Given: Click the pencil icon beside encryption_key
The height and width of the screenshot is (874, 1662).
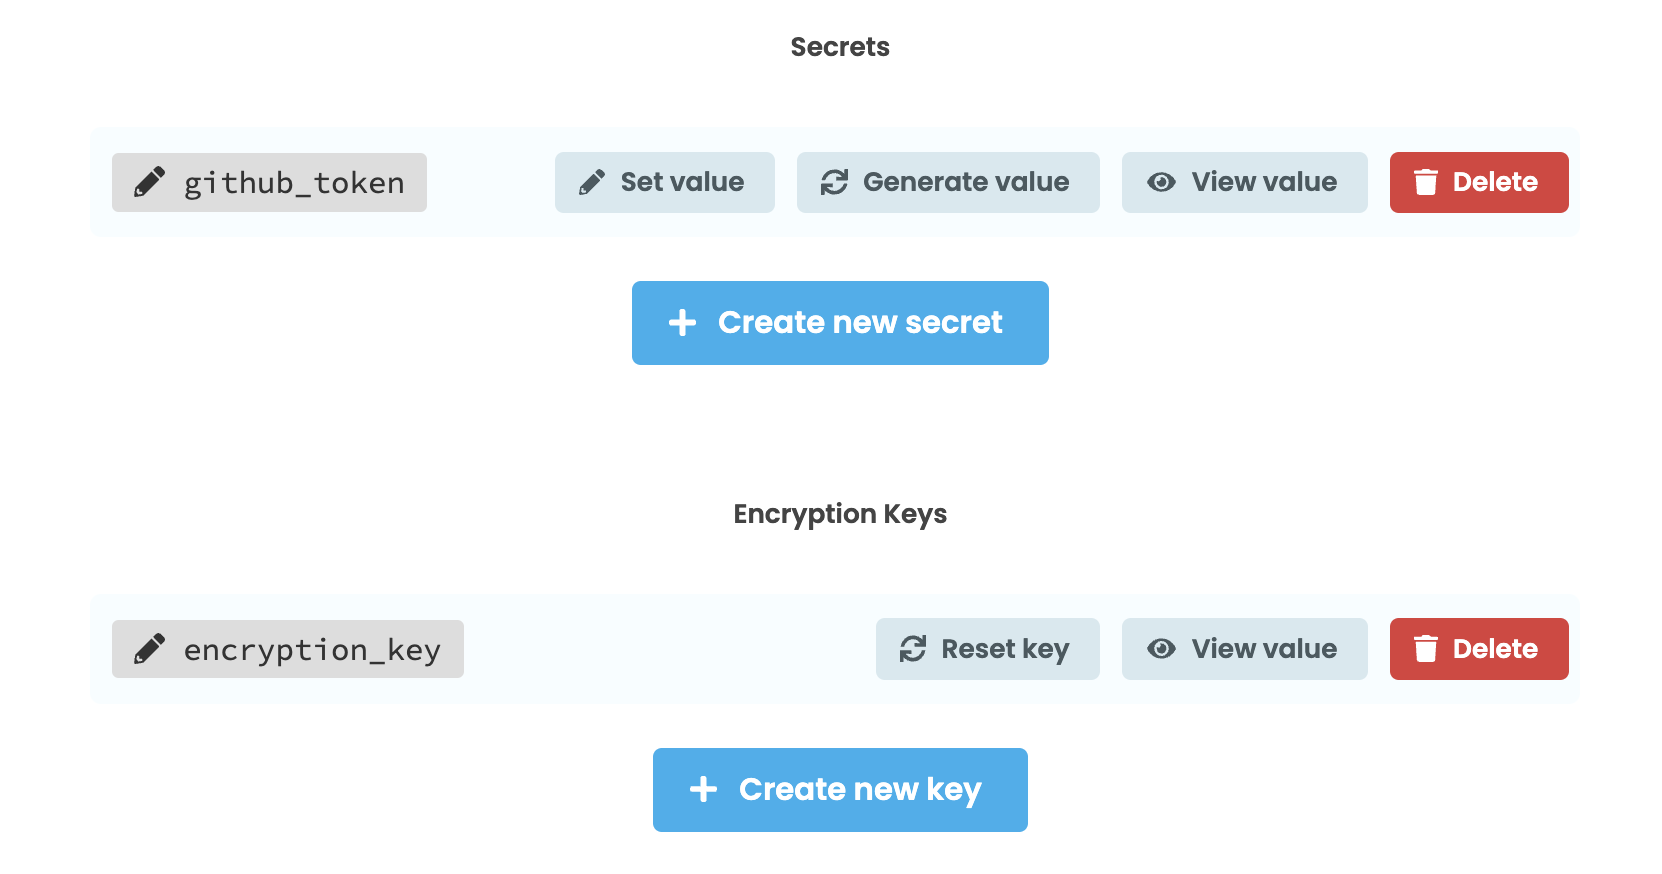Looking at the screenshot, I should tap(148, 648).
